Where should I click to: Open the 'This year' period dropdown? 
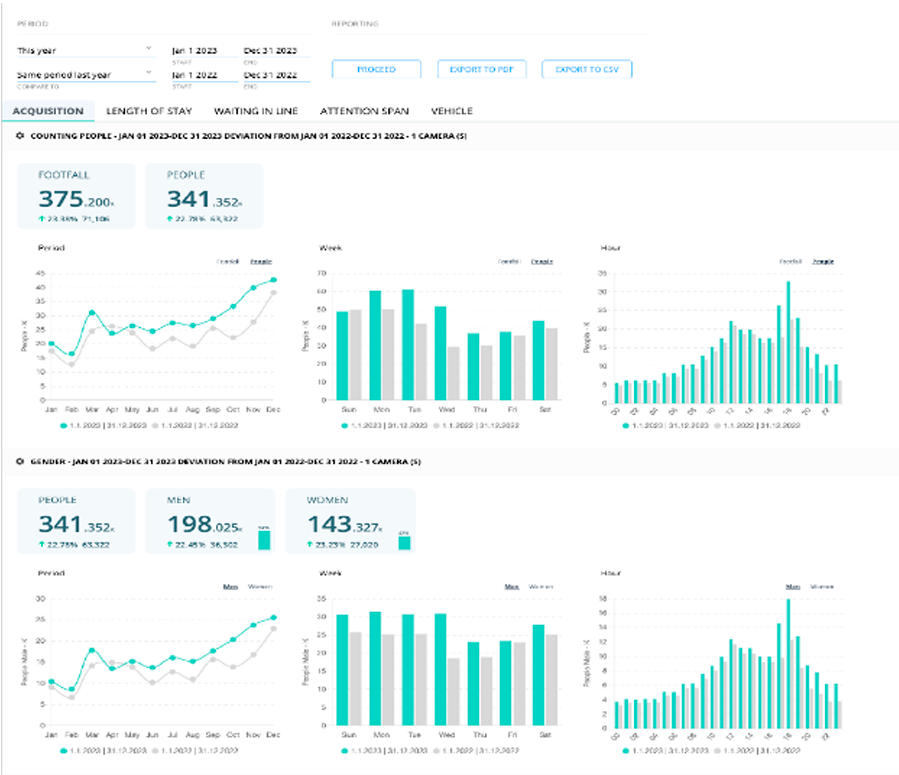coord(86,50)
